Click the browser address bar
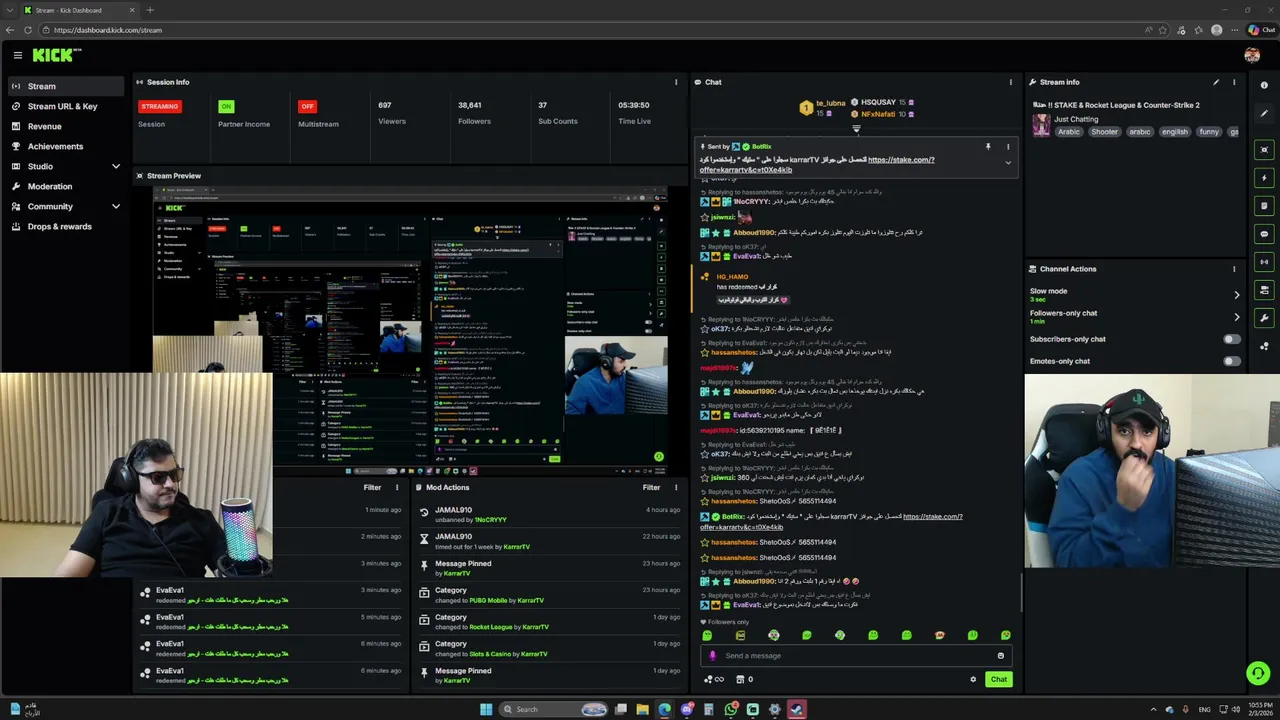The width and height of the screenshot is (1280, 720). (590, 30)
